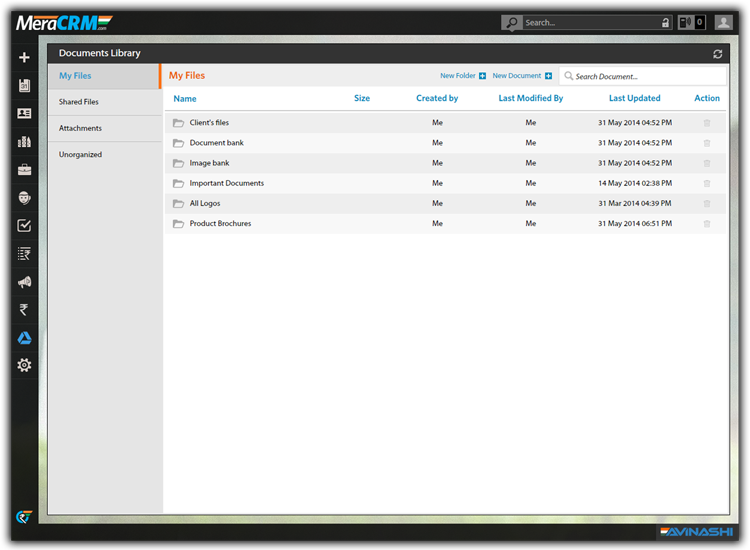750x550 pixels.
Task: Open the Client's files folder
Action: coord(209,122)
